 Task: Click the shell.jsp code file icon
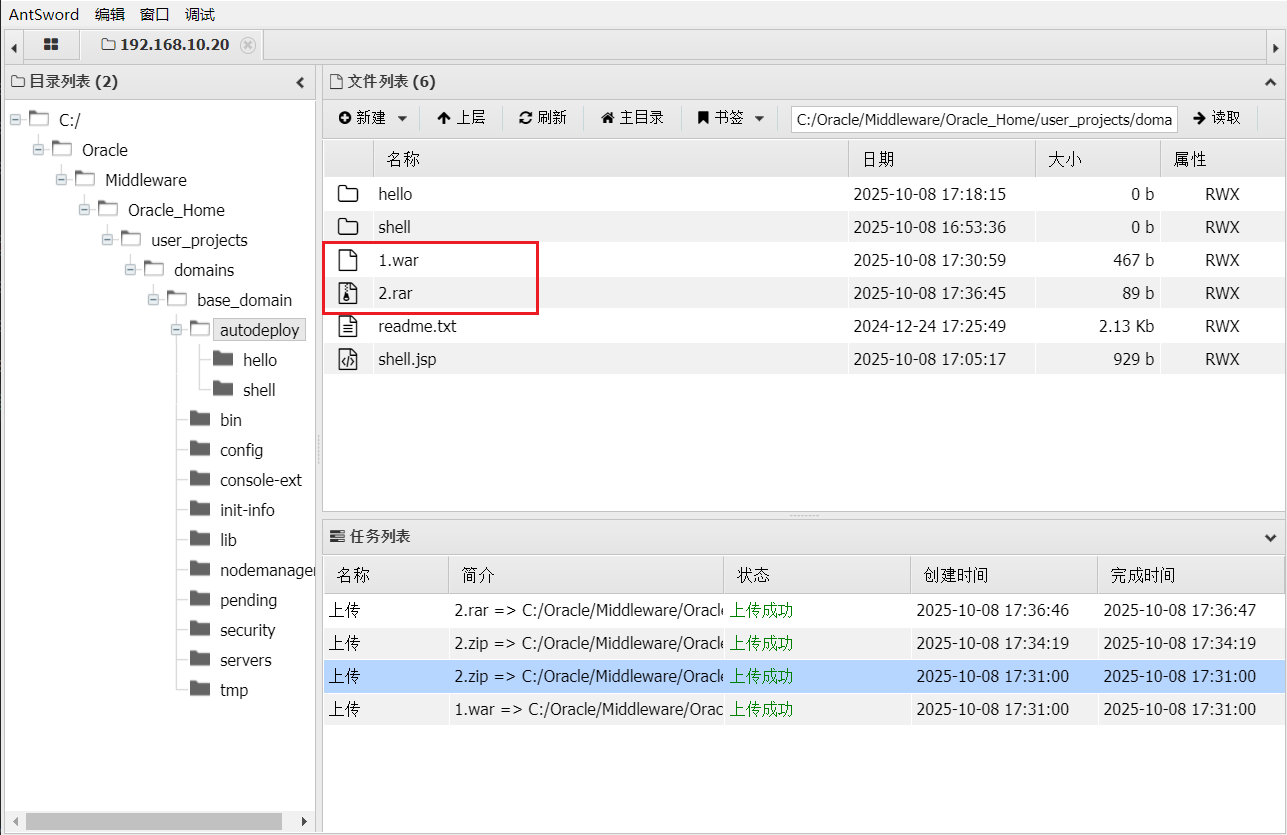pyautogui.click(x=348, y=359)
